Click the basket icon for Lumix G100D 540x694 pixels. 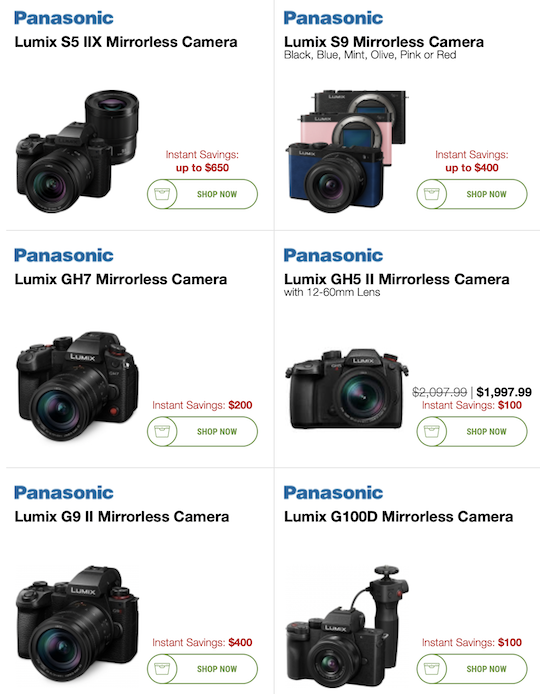pyautogui.click(x=432, y=668)
